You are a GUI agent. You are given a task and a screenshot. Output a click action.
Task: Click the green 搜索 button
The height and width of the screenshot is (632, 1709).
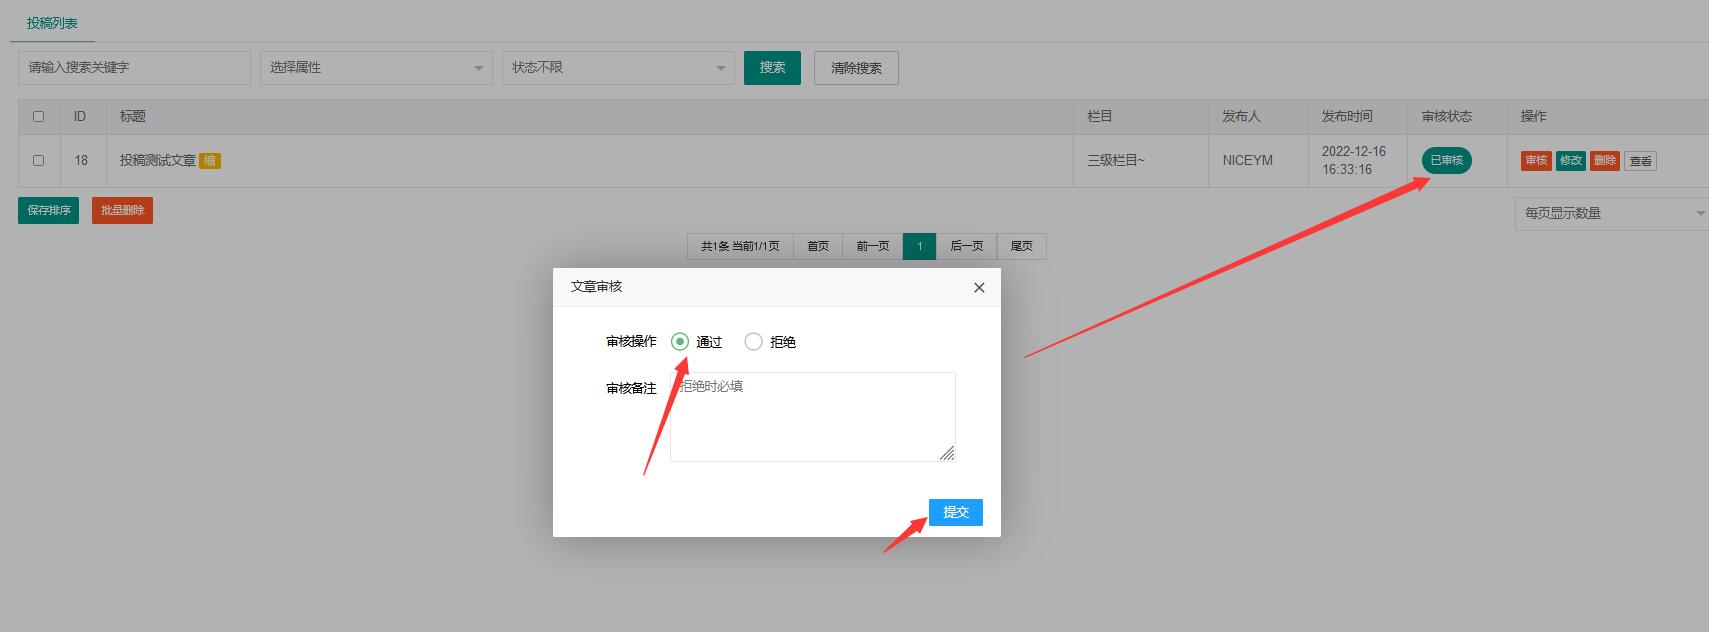pyautogui.click(x=772, y=68)
